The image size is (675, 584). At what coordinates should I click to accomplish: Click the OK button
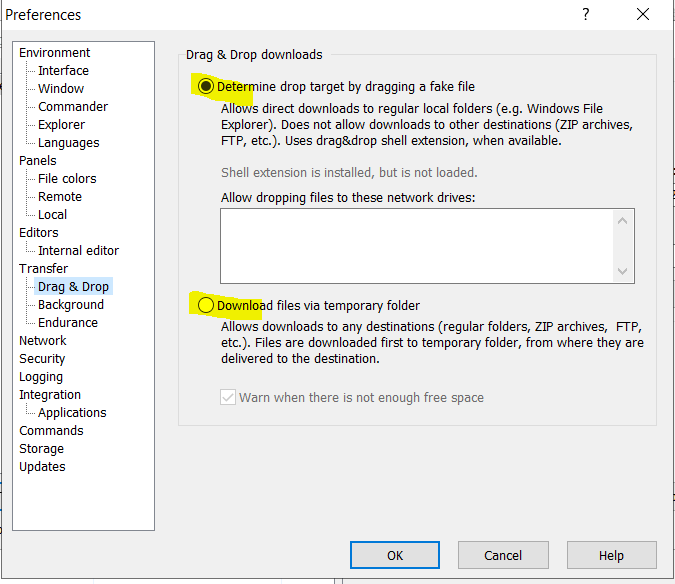[394, 555]
